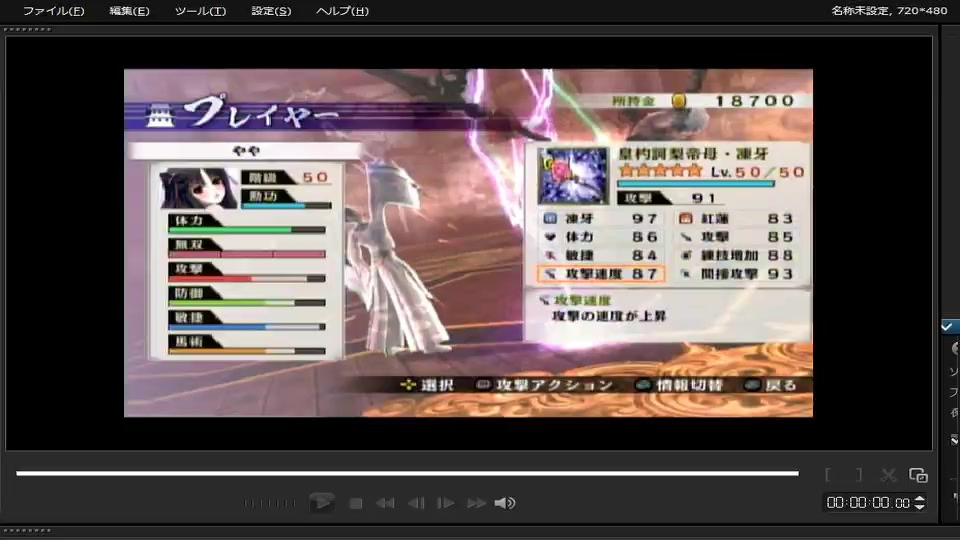The width and height of the screenshot is (960, 540).
Task: Click the rewind double-arrow button
Action: (385, 503)
